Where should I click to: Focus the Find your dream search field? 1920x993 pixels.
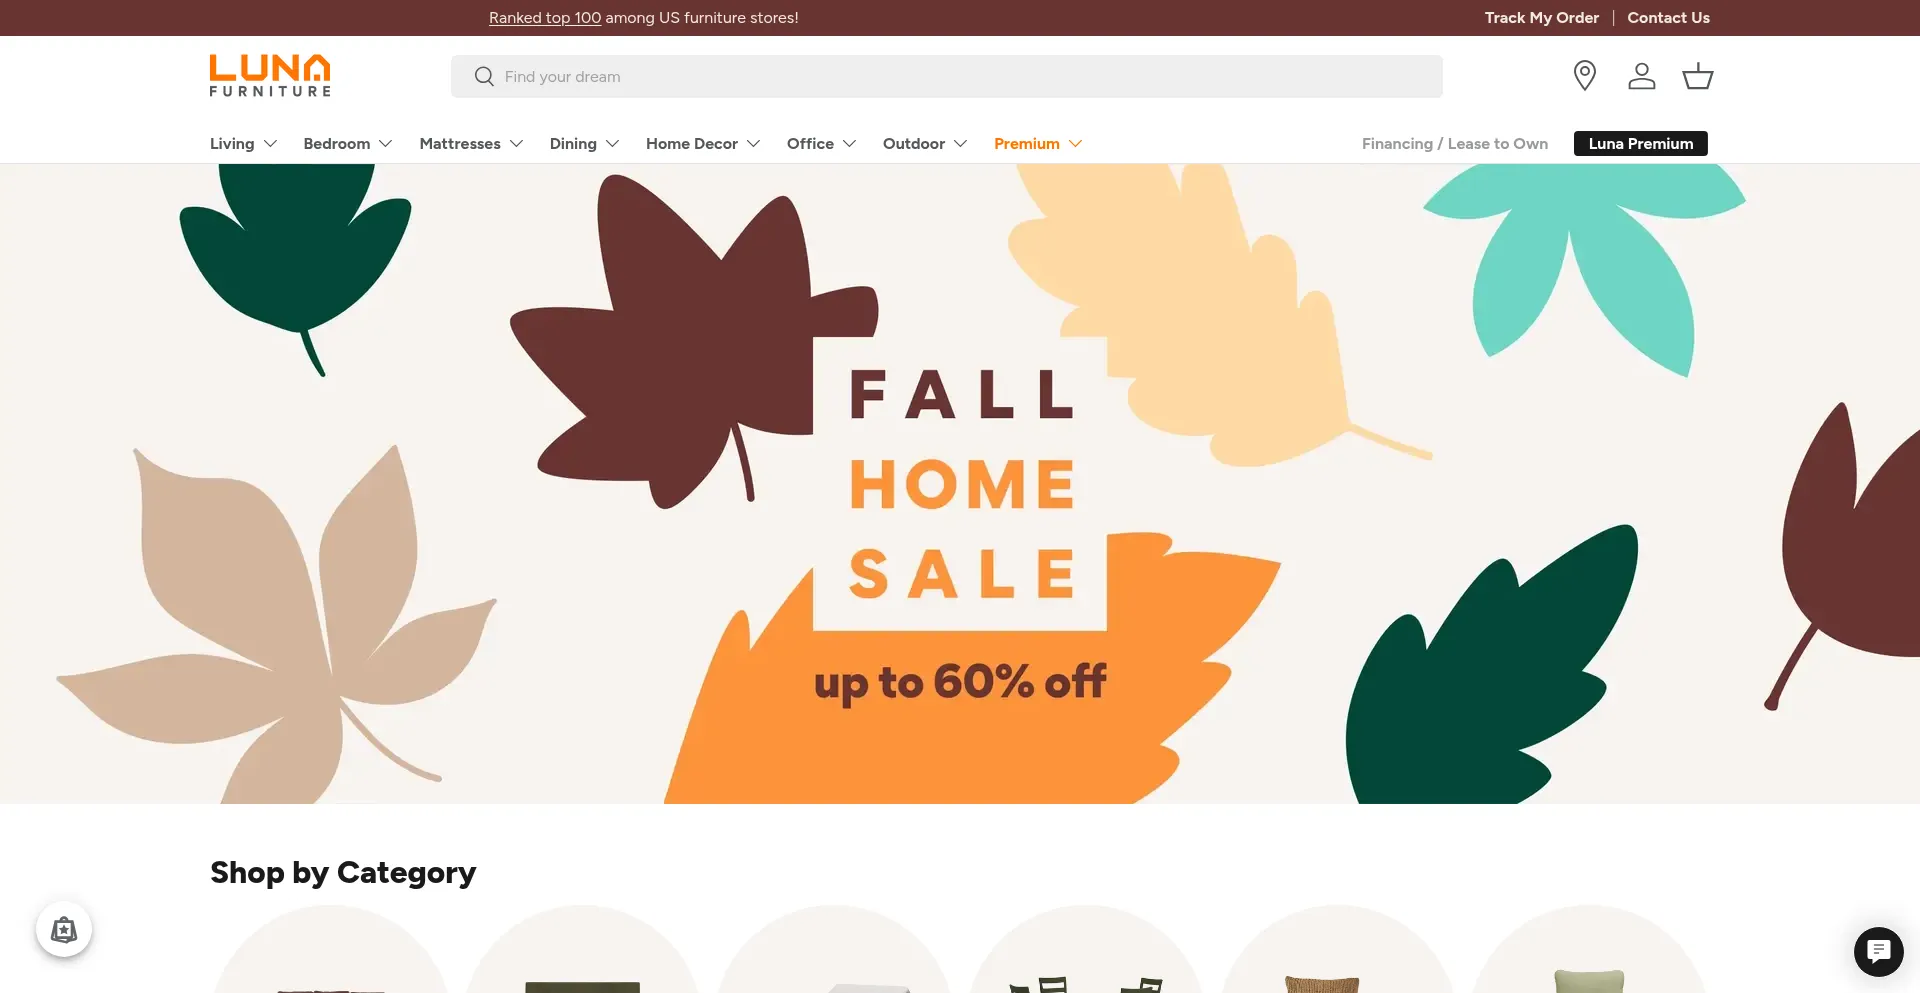[x=946, y=76]
